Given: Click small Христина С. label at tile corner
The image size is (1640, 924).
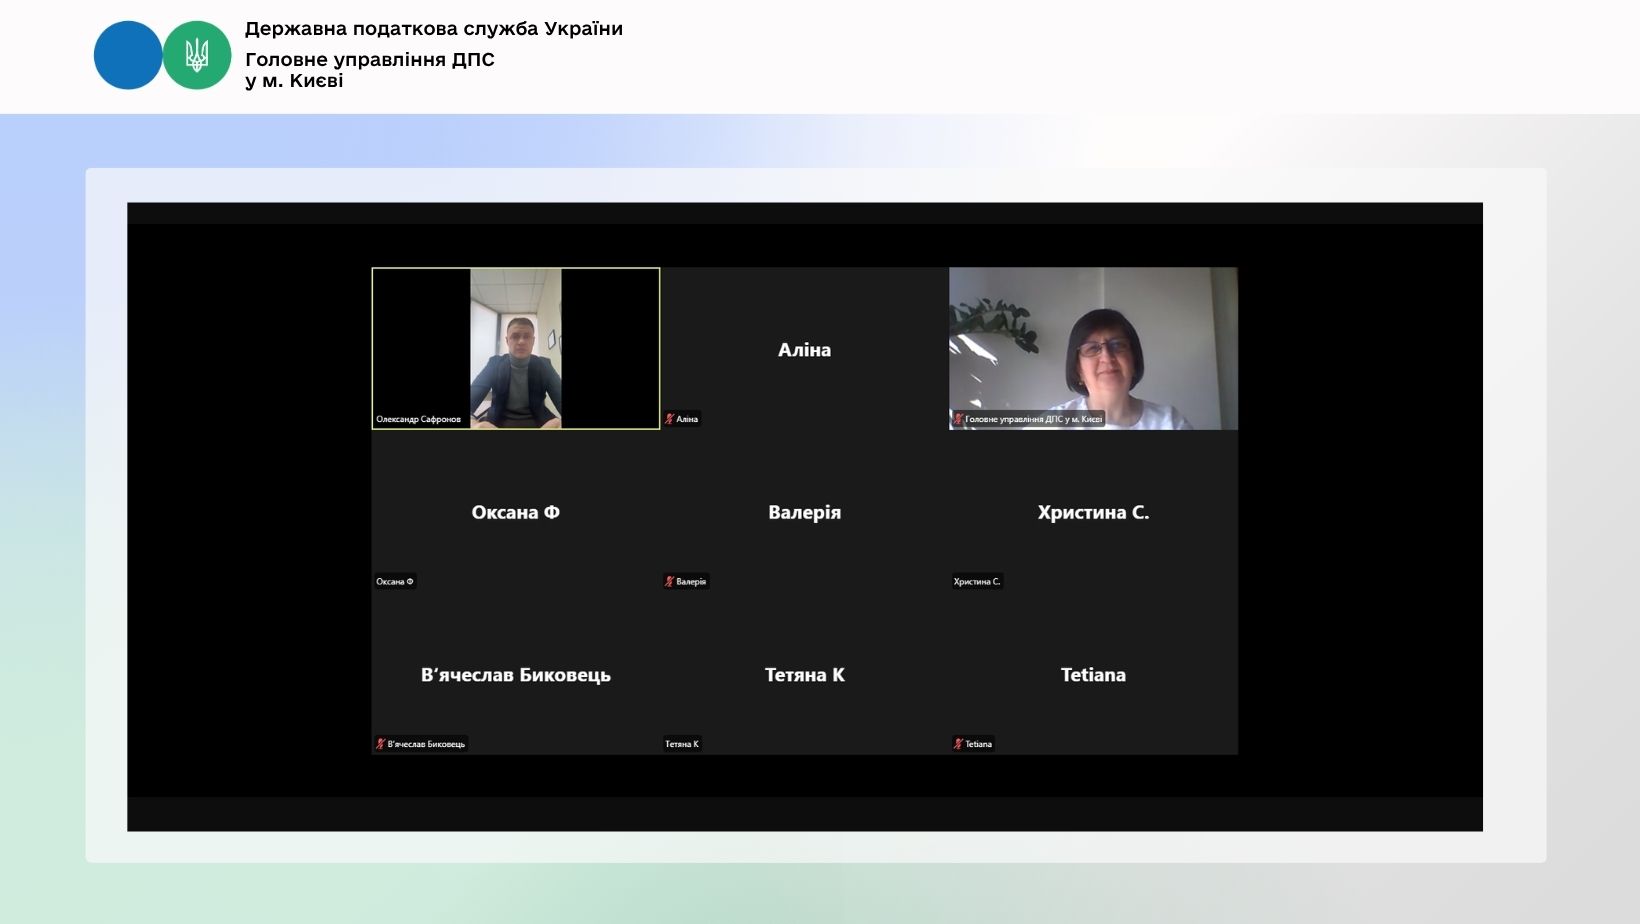Looking at the screenshot, I should 976,581.
